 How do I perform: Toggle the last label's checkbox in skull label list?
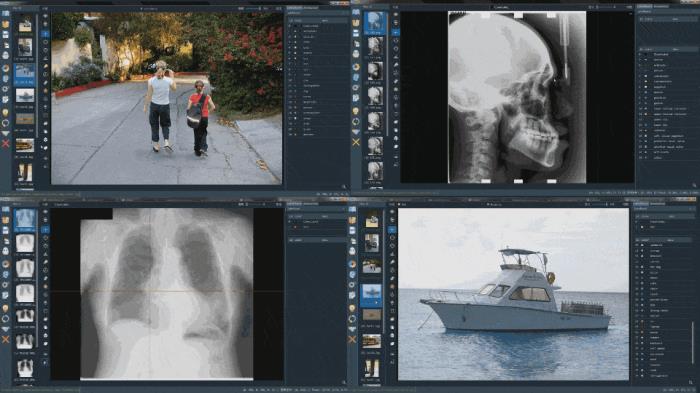click(646, 157)
